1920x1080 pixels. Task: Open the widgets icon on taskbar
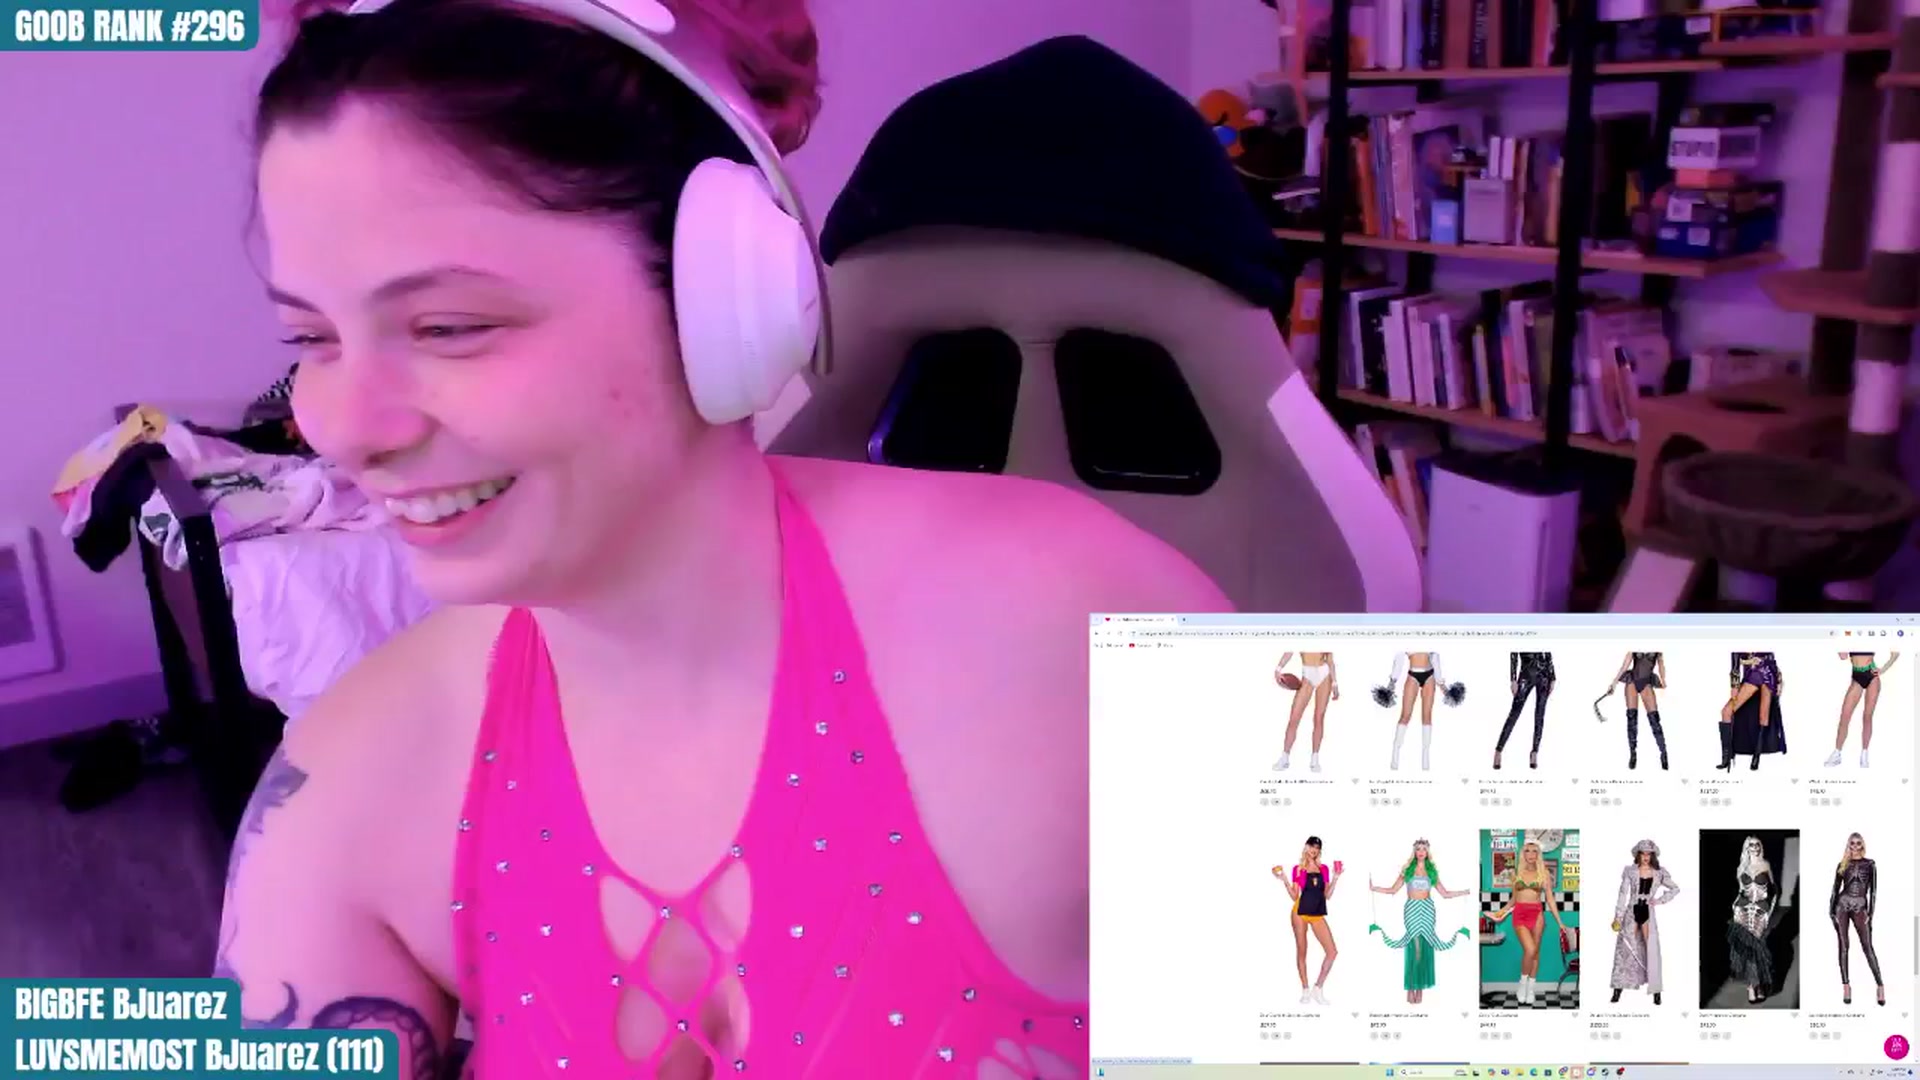1099,1072
